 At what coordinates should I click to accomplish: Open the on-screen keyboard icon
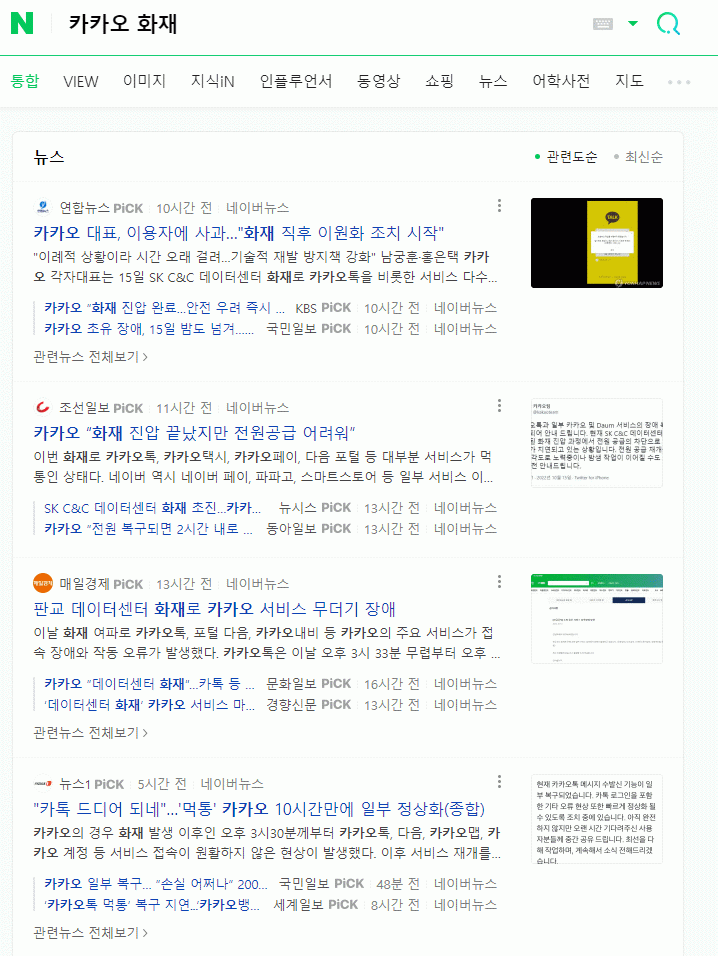tap(603, 24)
